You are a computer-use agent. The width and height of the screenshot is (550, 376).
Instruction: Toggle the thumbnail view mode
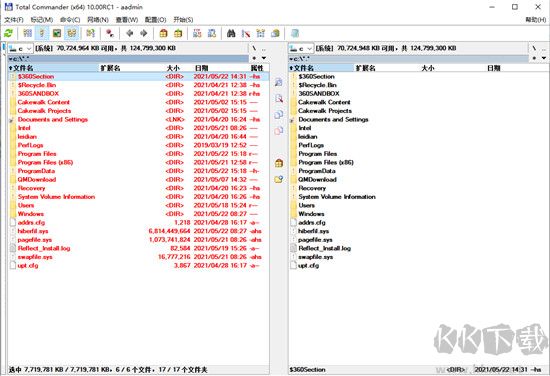57,33
